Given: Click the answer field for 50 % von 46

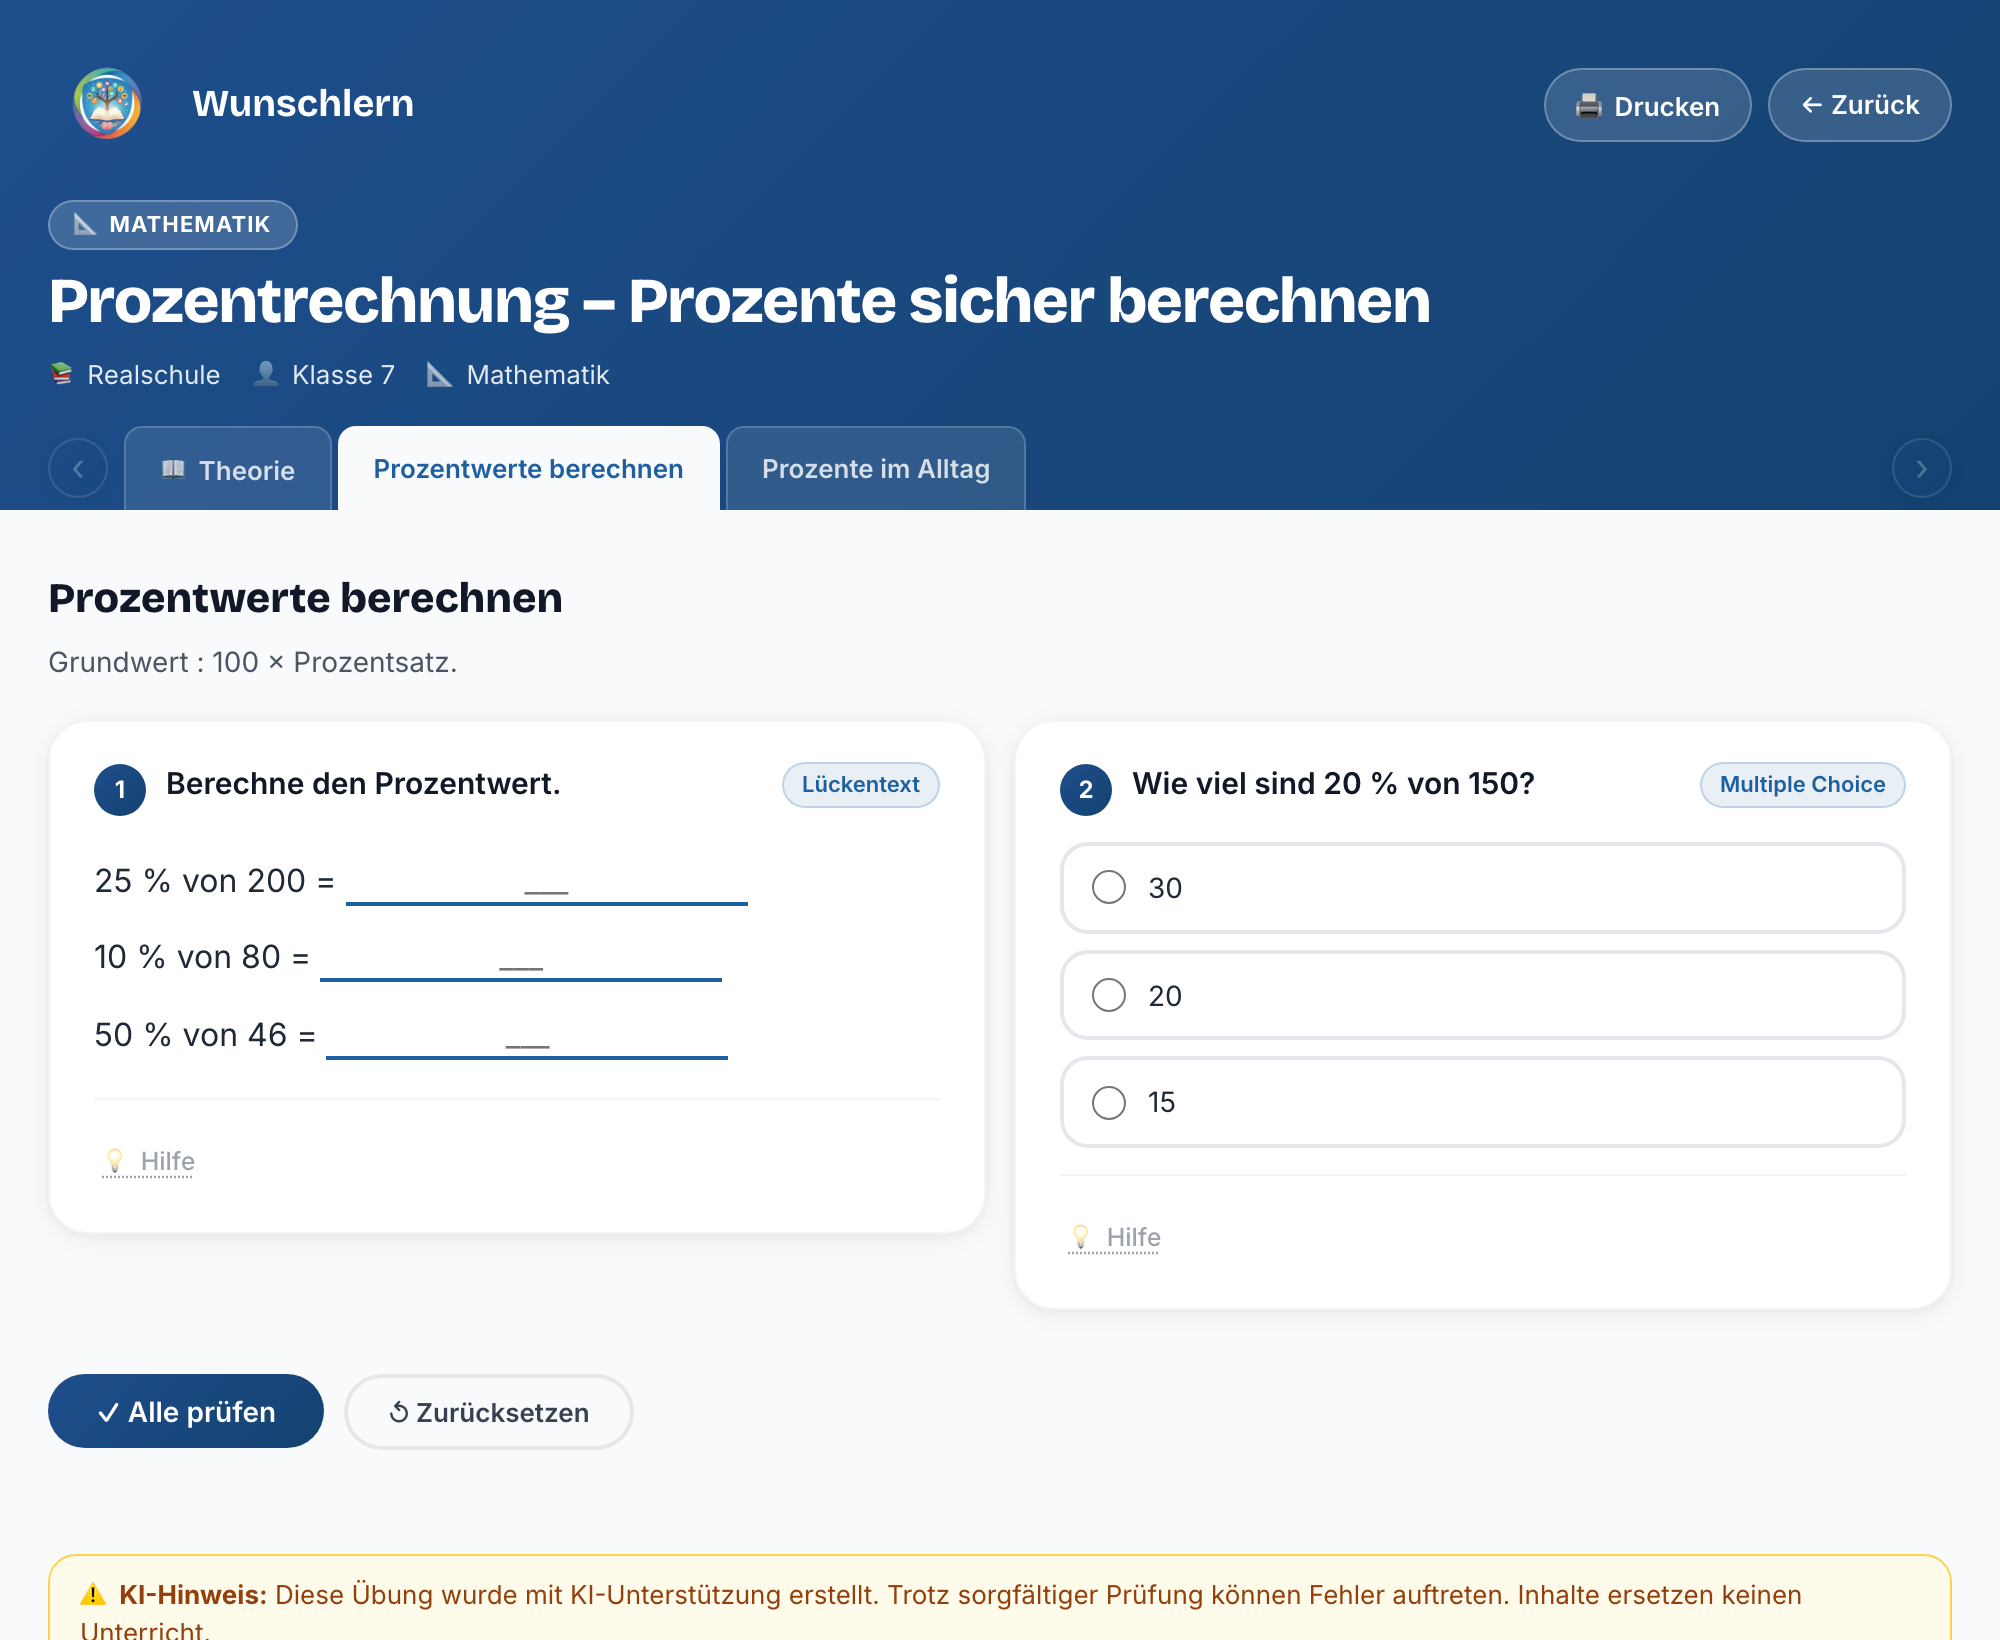Looking at the screenshot, I should [x=527, y=1035].
